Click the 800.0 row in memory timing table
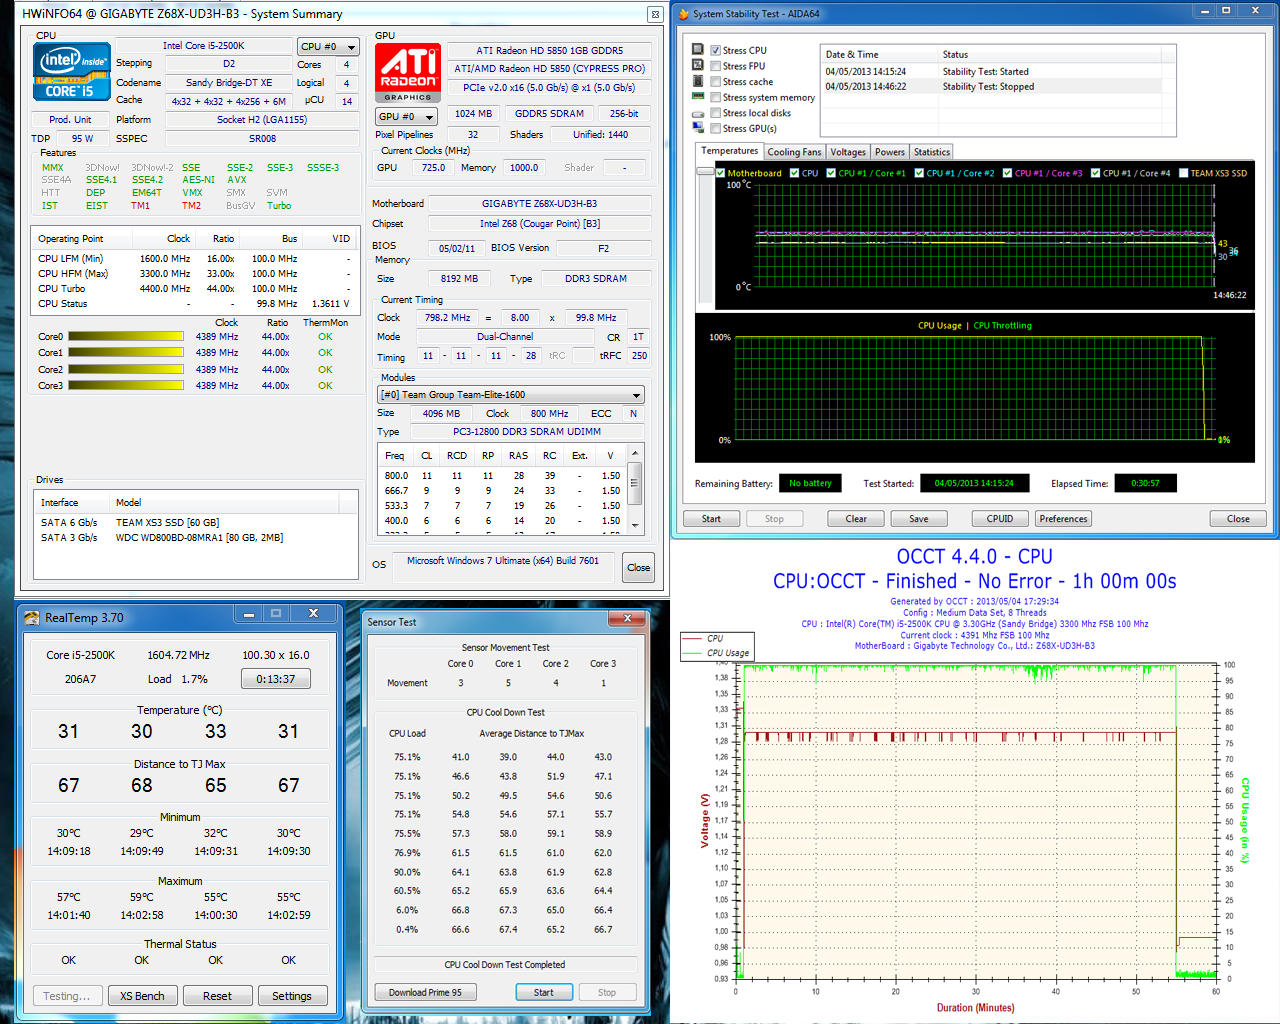This screenshot has width=1280, height=1024. tap(502, 476)
